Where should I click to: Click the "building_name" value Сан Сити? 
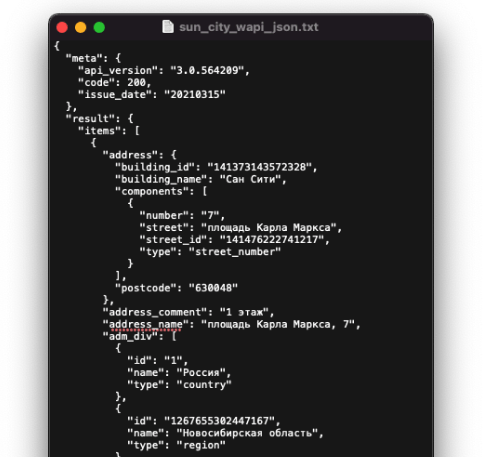251,179
